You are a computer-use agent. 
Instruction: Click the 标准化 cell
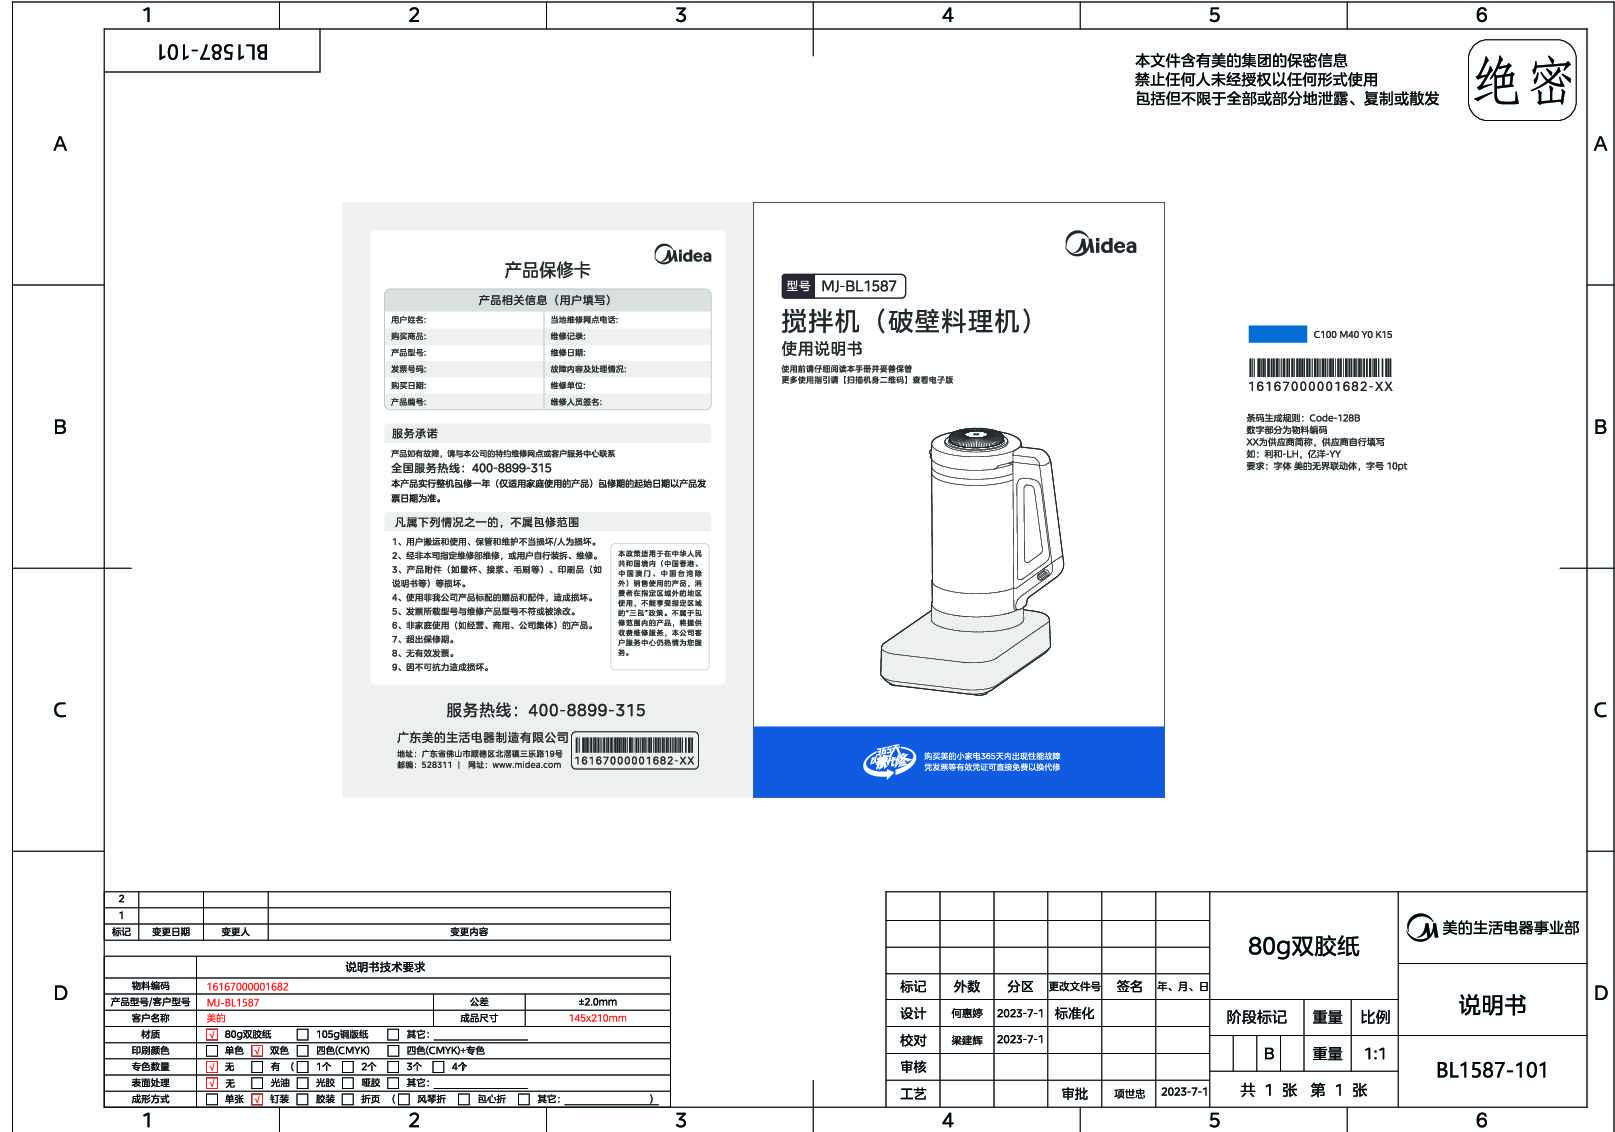click(x=1074, y=1013)
